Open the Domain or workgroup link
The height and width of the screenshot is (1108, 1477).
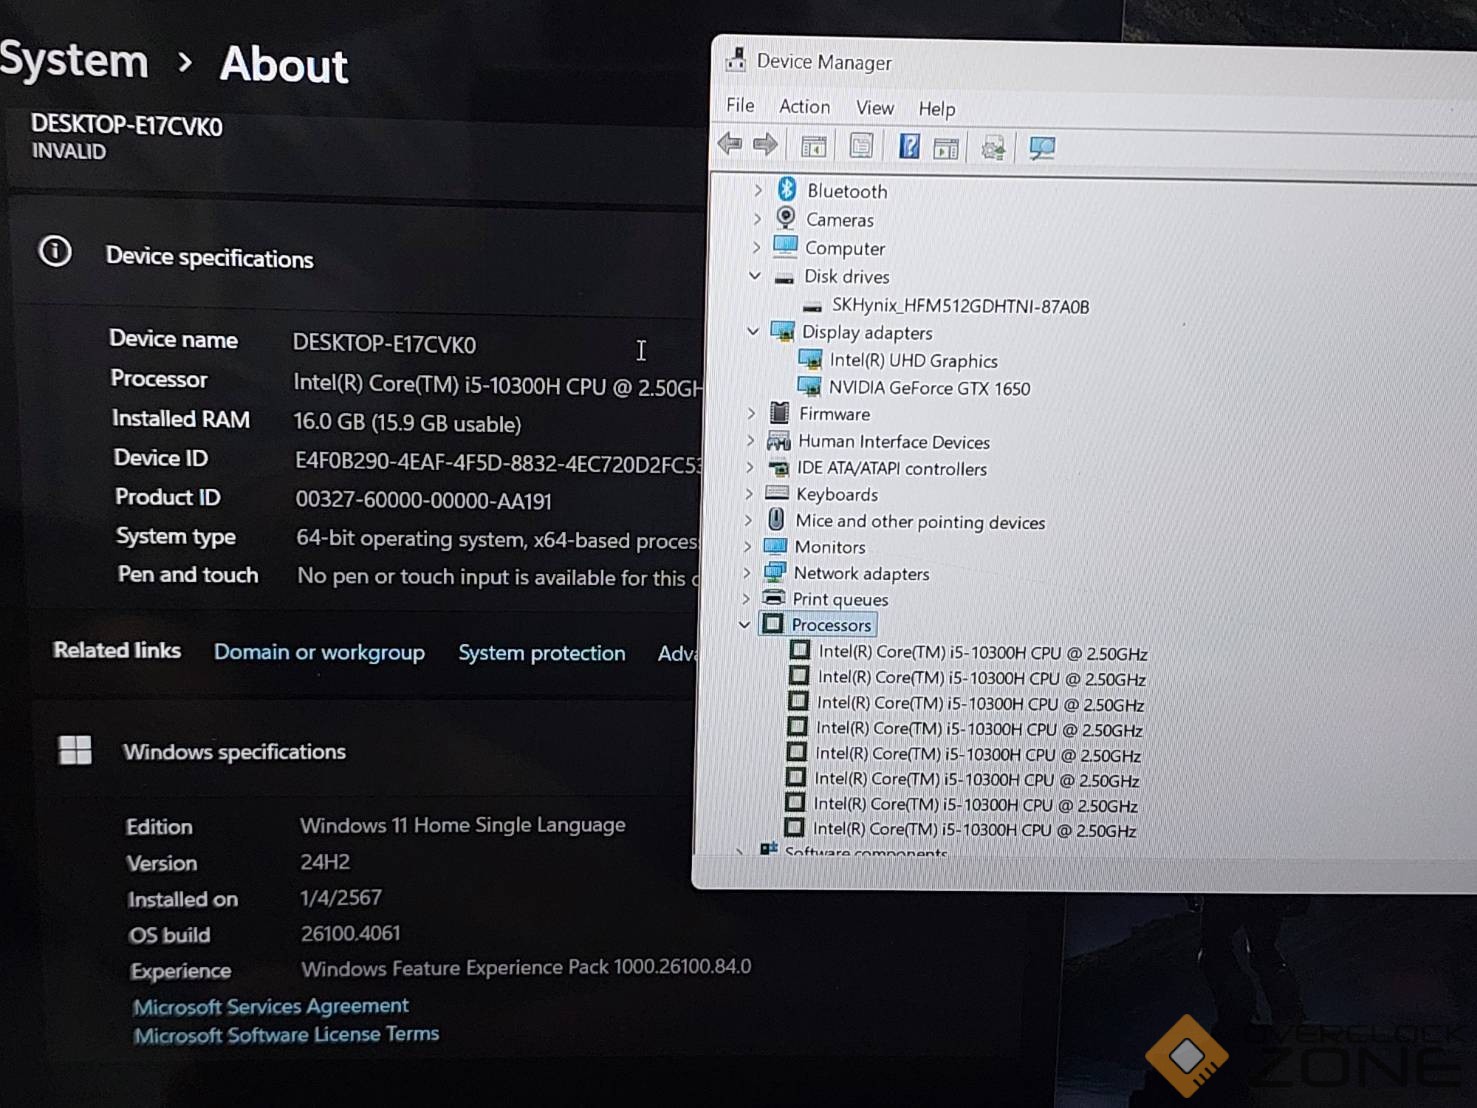point(319,652)
